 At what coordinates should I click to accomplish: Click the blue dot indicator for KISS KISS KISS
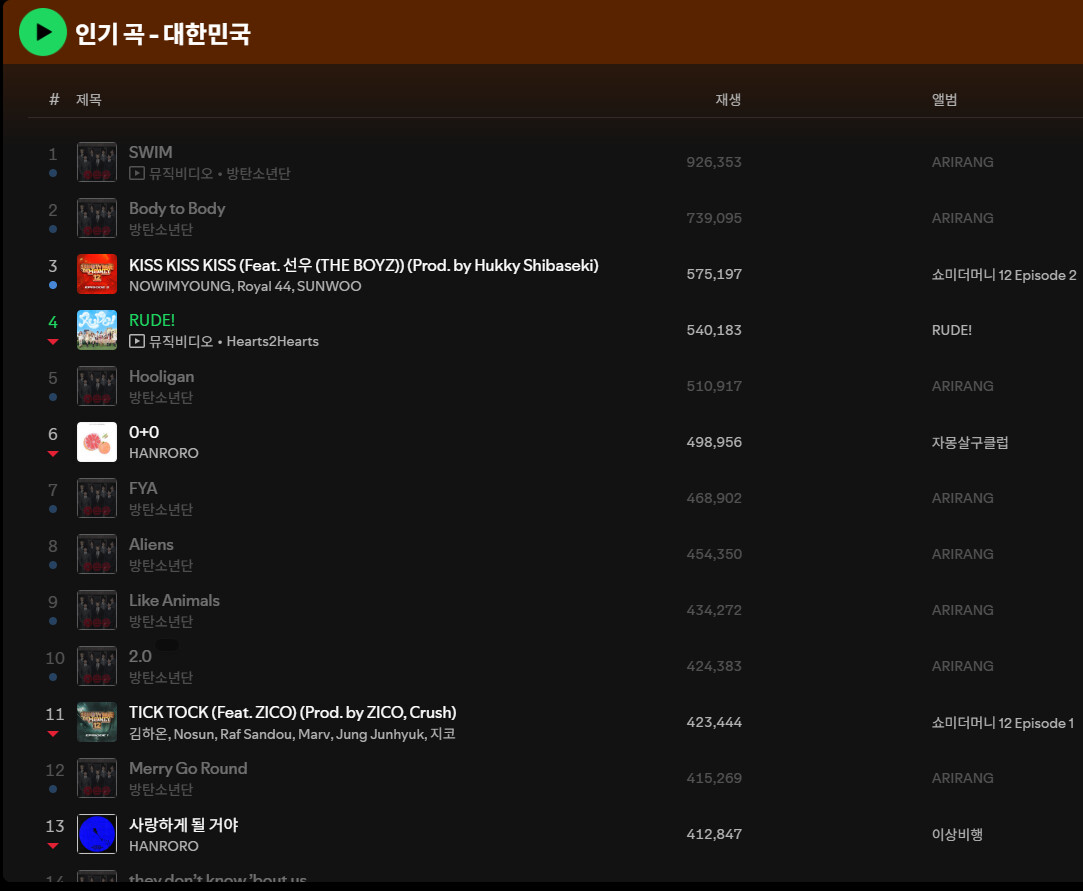coord(53,285)
